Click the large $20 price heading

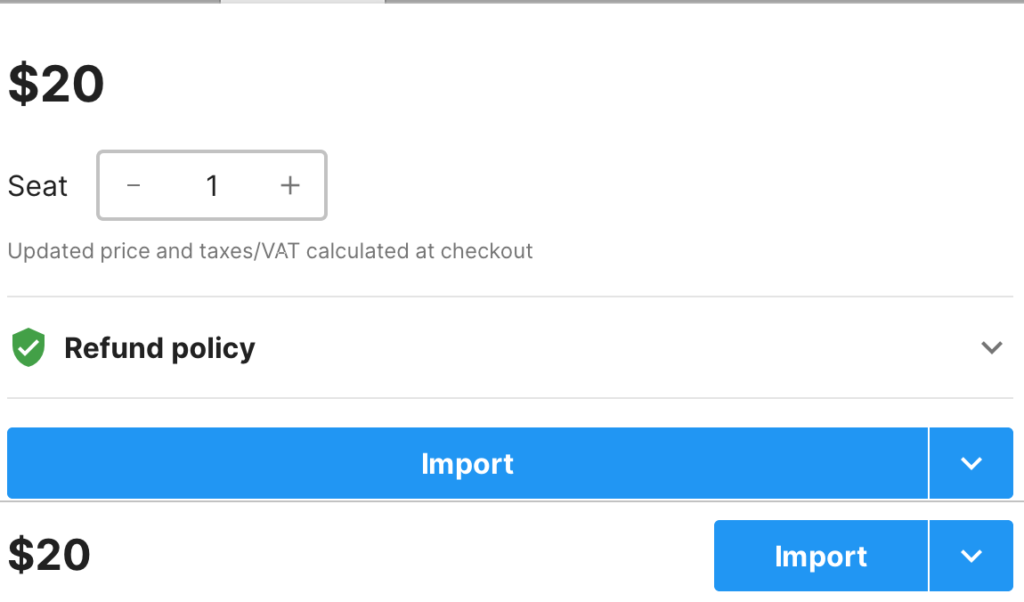click(x=56, y=84)
